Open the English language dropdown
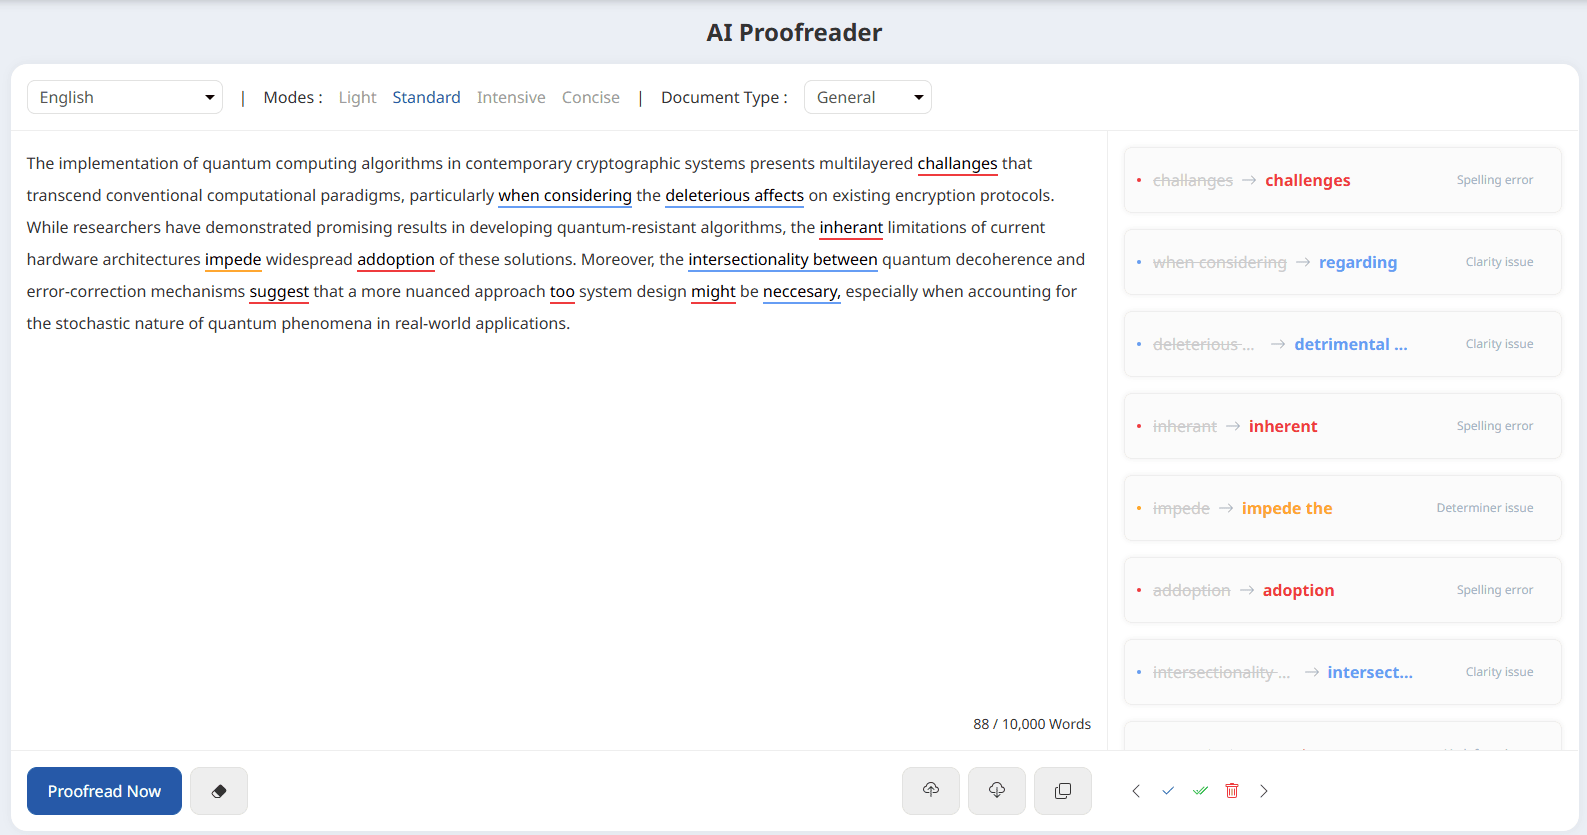Screen dimensions: 1587x835 point(125,97)
